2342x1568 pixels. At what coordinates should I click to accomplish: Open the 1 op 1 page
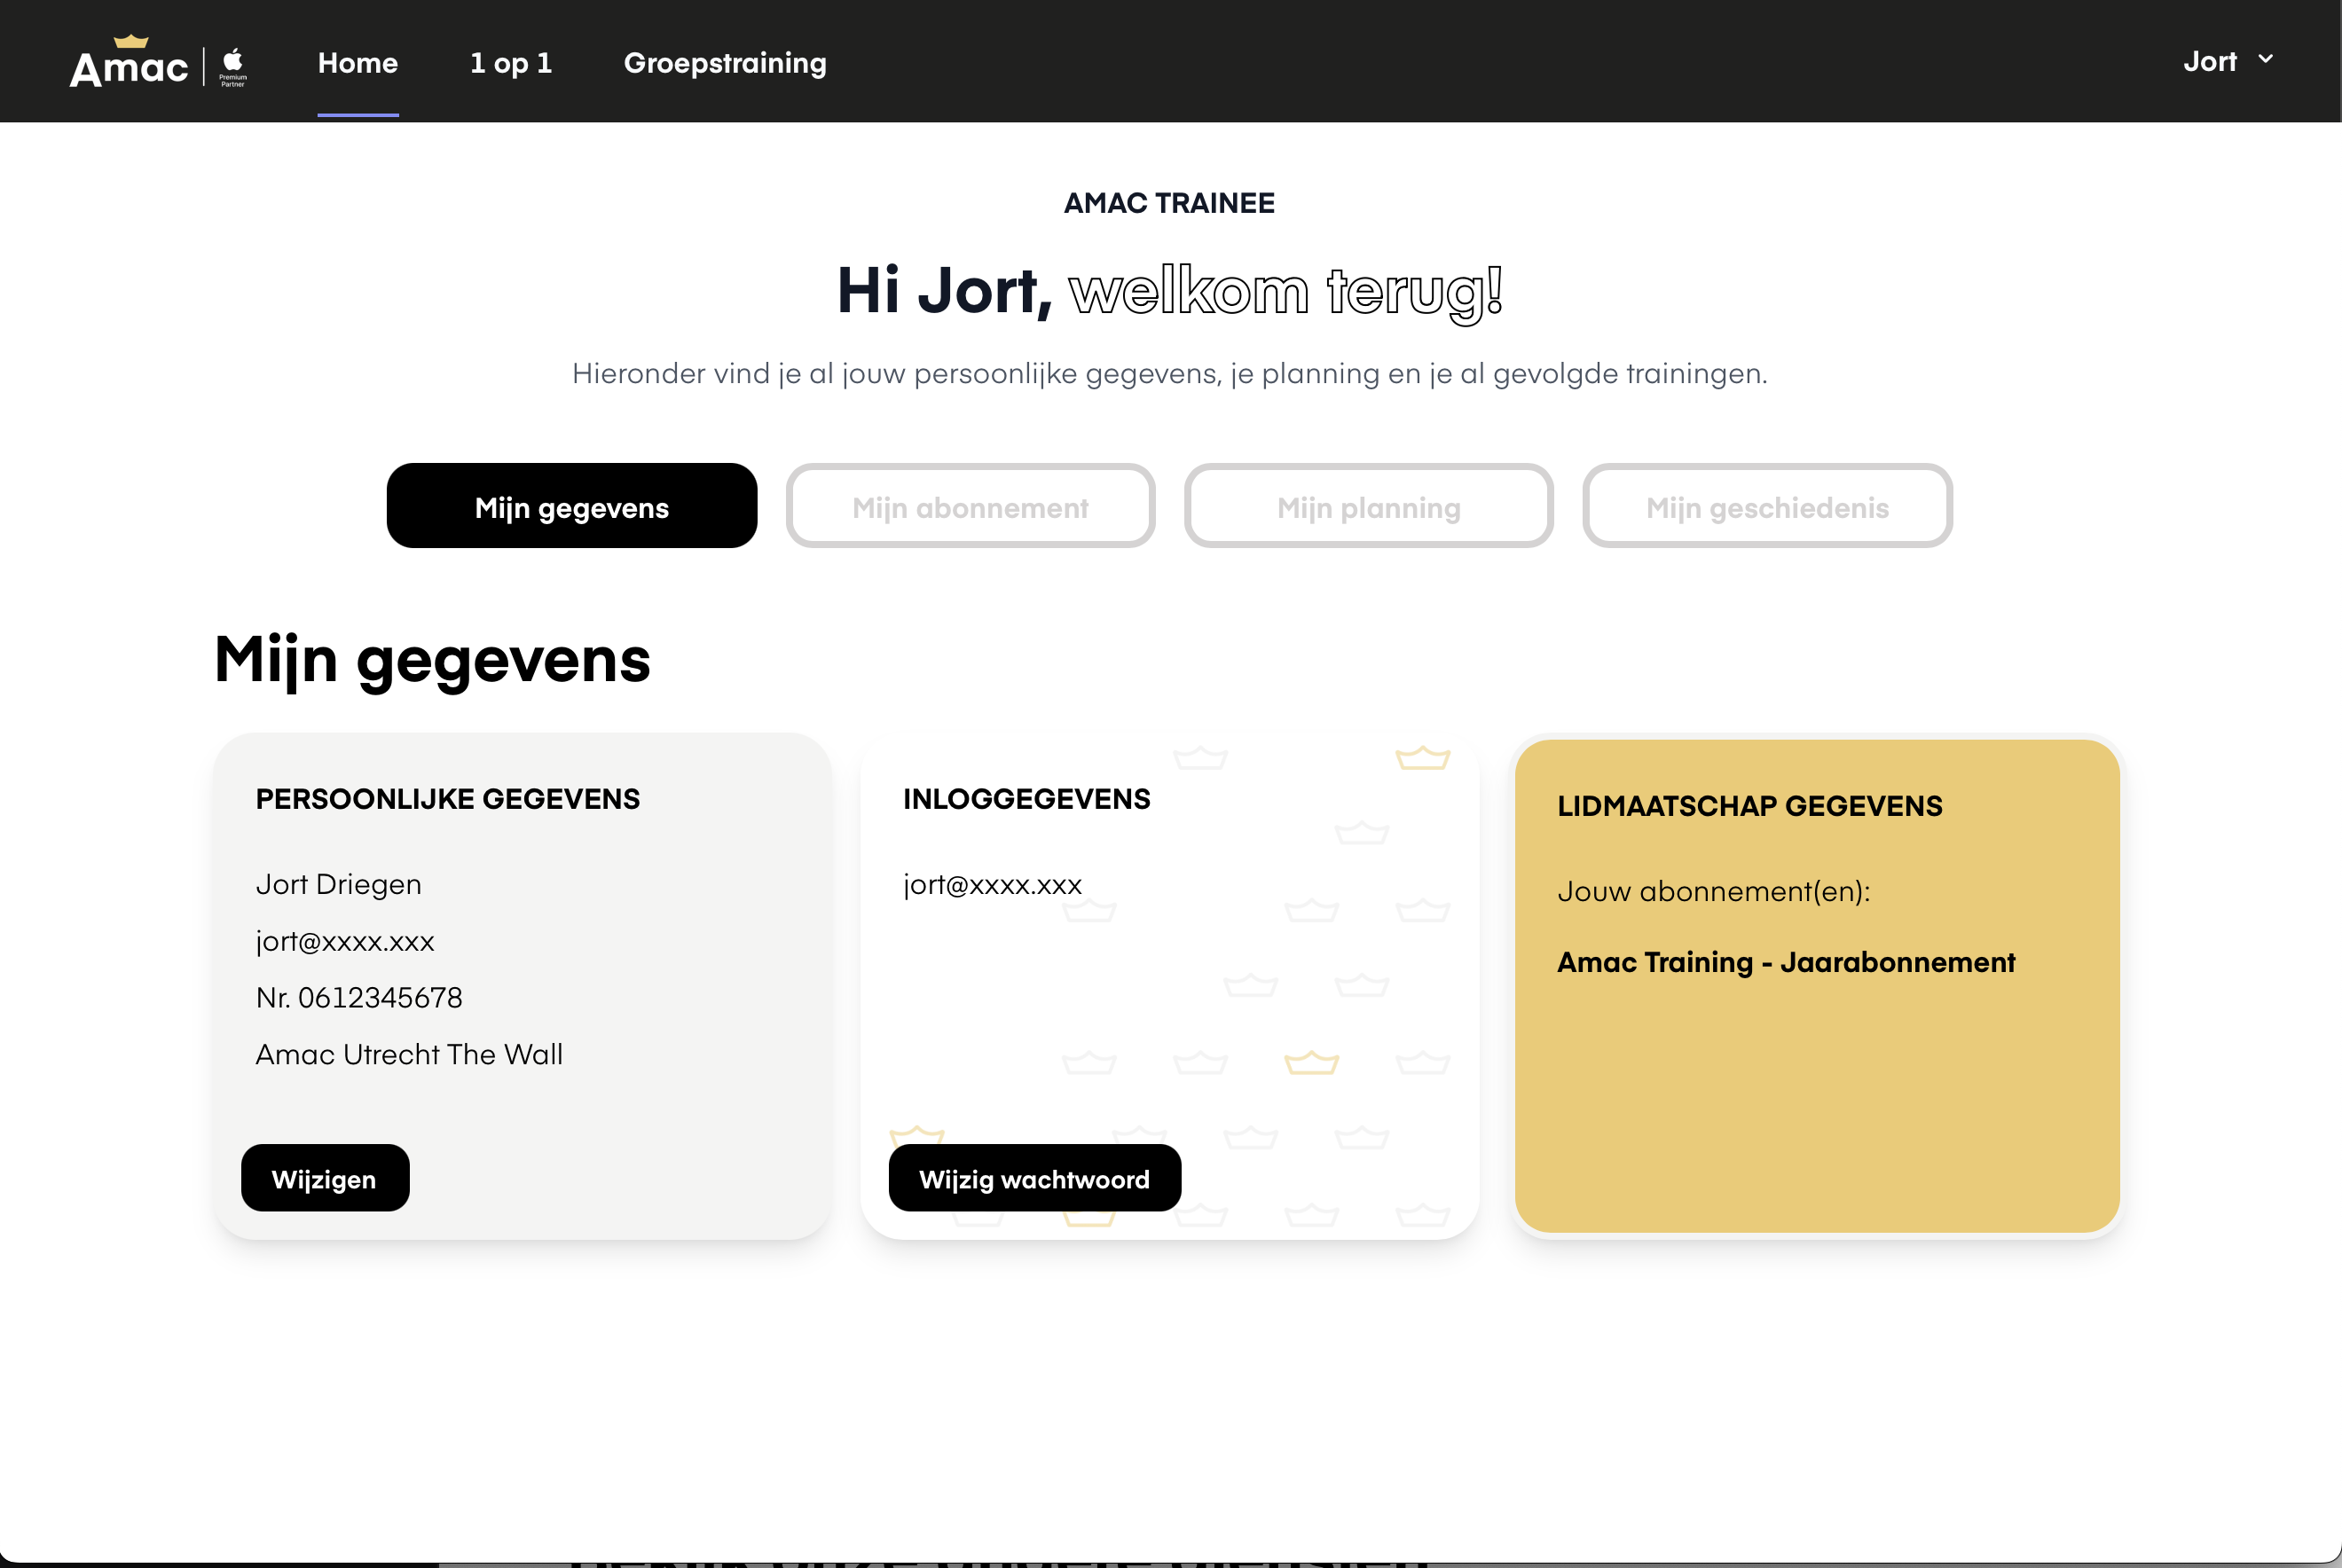click(511, 63)
